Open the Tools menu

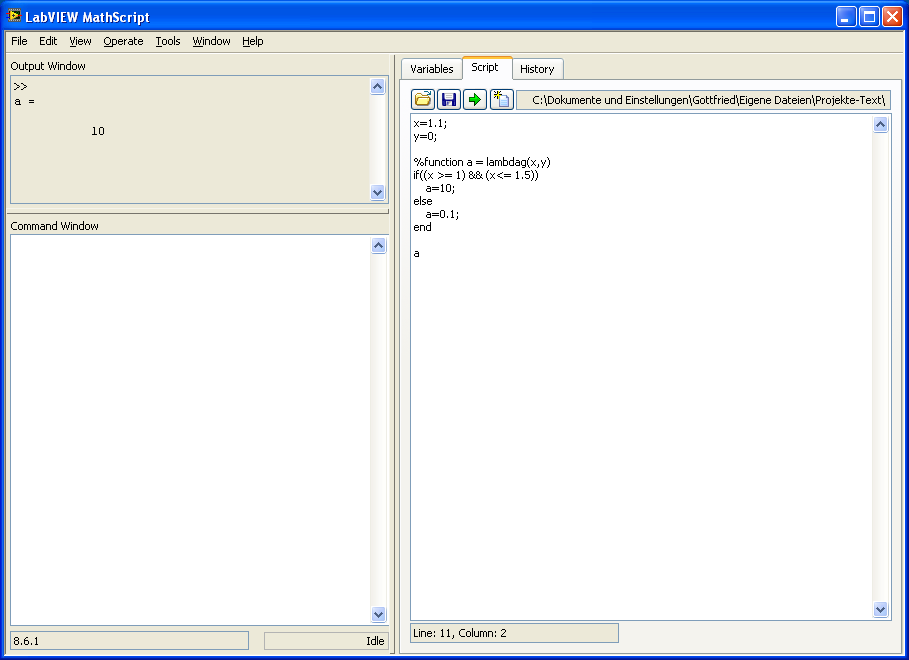point(168,41)
